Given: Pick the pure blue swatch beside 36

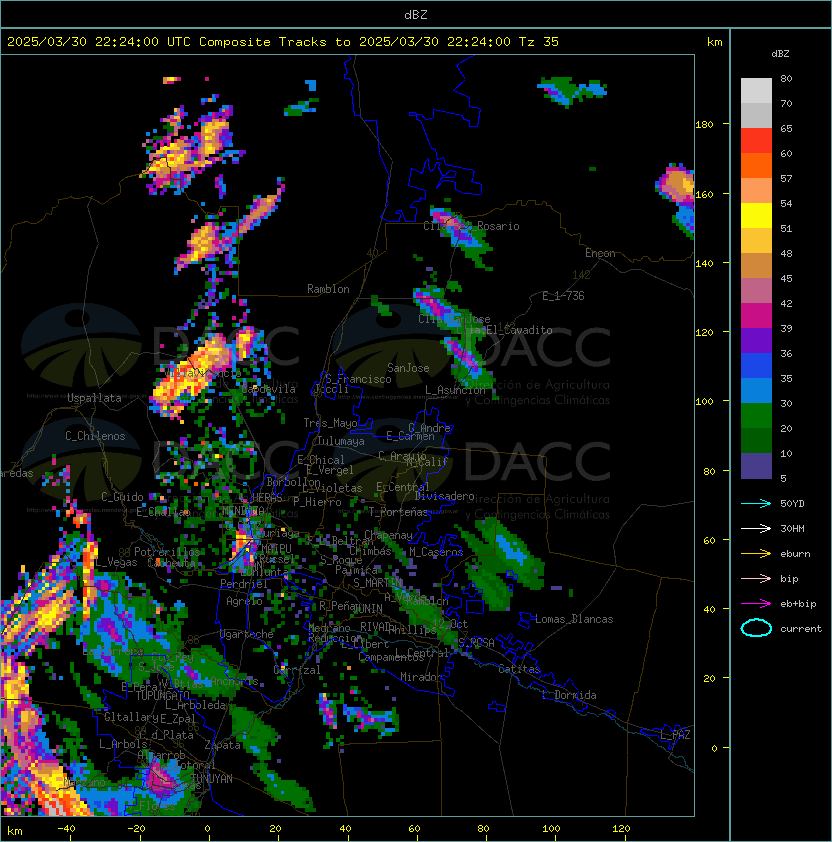Looking at the screenshot, I should 756,366.
